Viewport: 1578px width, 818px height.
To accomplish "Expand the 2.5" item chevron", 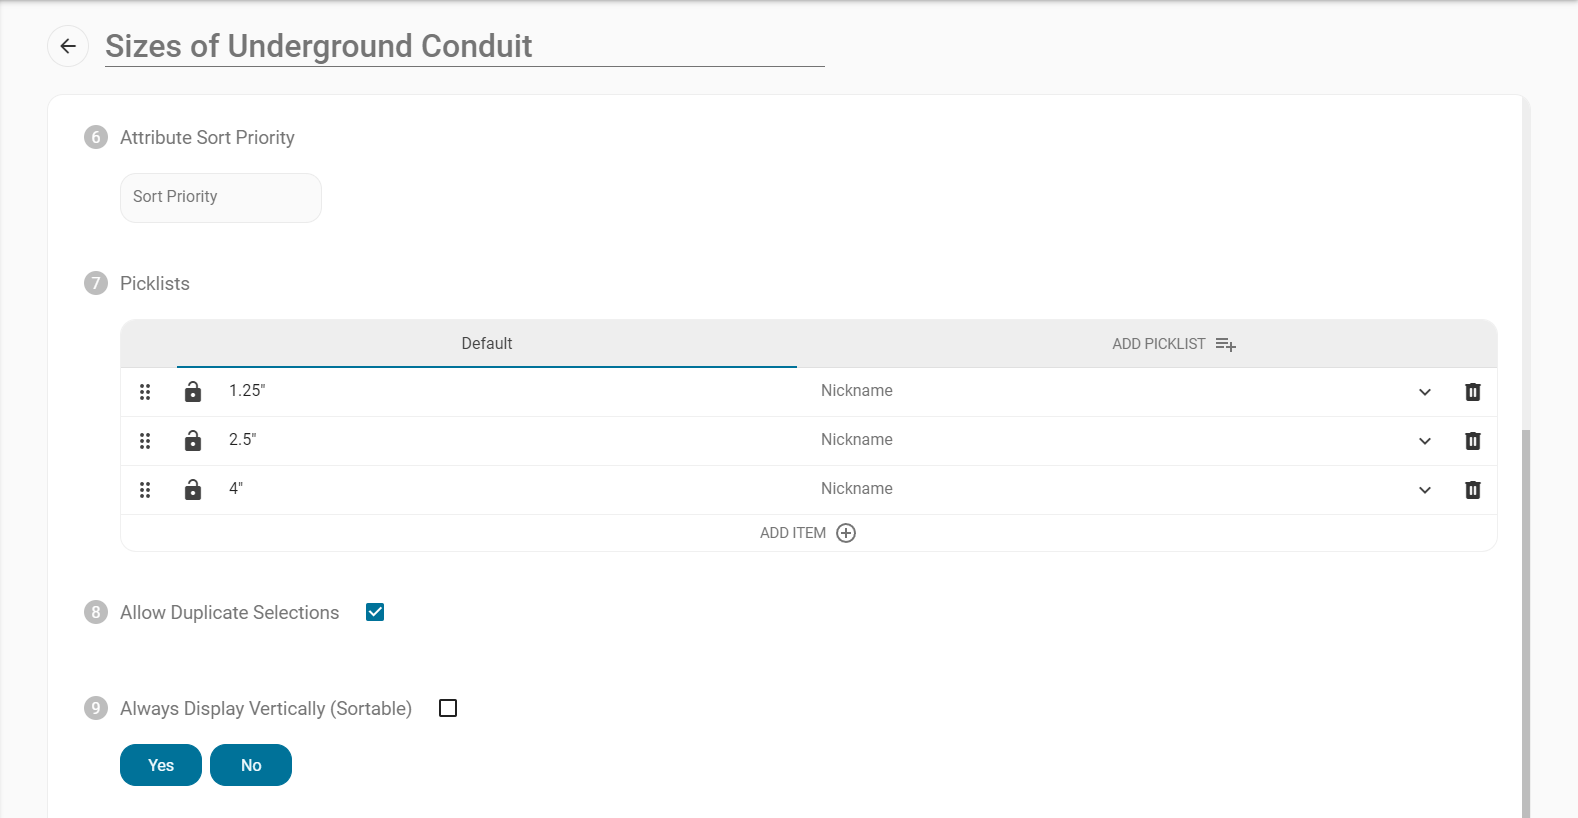I will coord(1425,441).
